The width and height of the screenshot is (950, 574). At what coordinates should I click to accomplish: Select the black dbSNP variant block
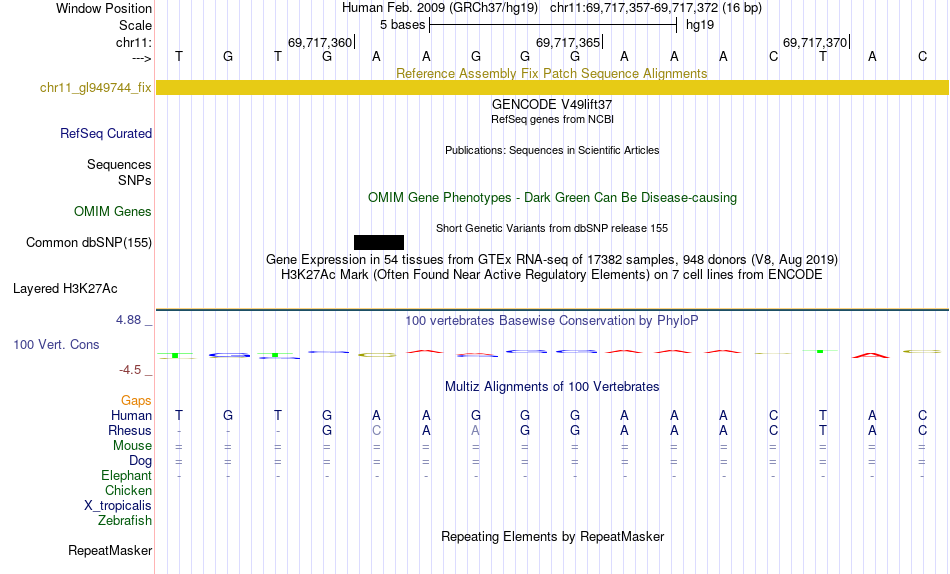[x=379, y=242]
